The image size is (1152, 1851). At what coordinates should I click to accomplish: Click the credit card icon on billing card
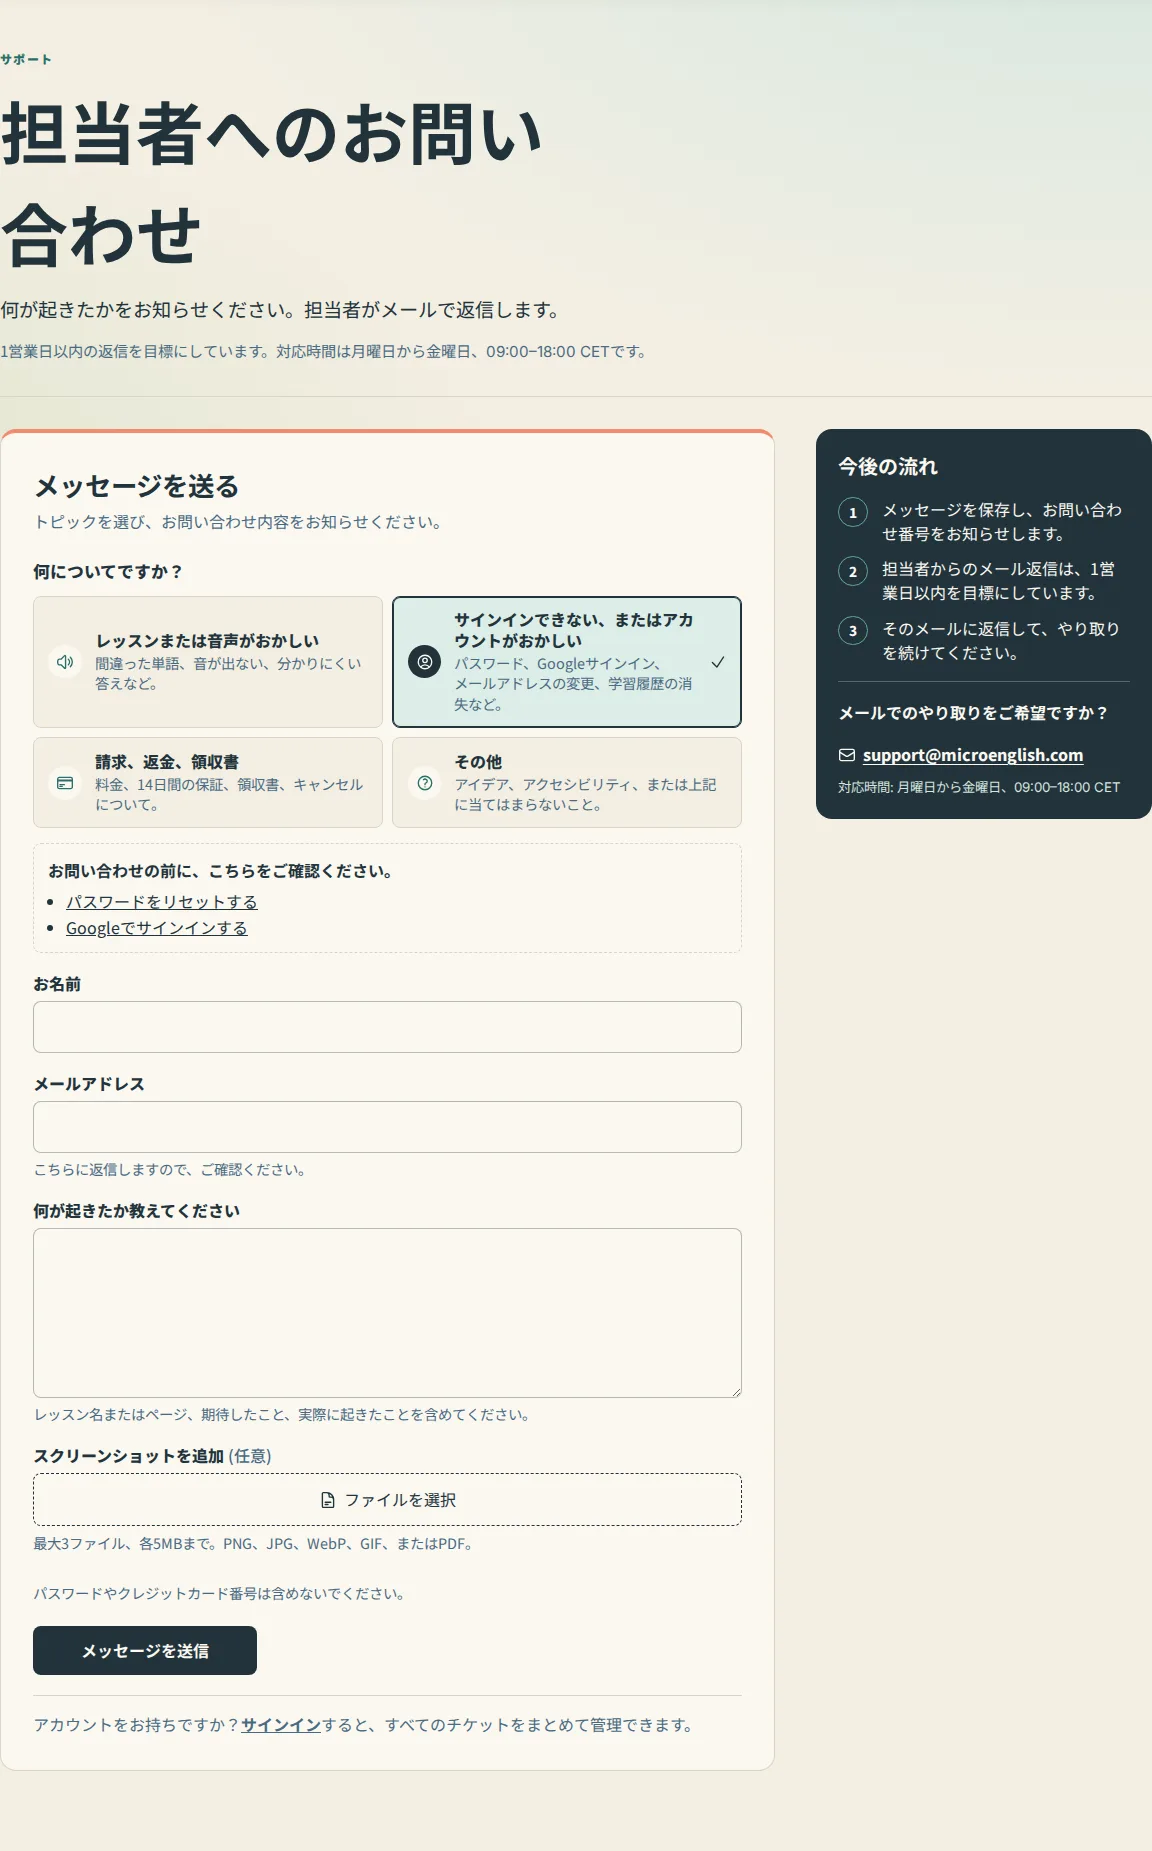click(65, 783)
